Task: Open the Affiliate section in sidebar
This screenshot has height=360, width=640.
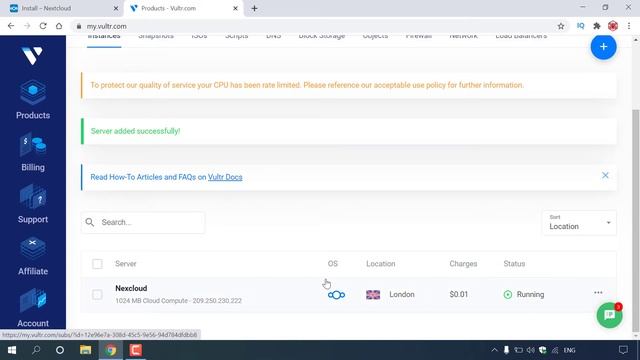Action: pyautogui.click(x=33, y=256)
